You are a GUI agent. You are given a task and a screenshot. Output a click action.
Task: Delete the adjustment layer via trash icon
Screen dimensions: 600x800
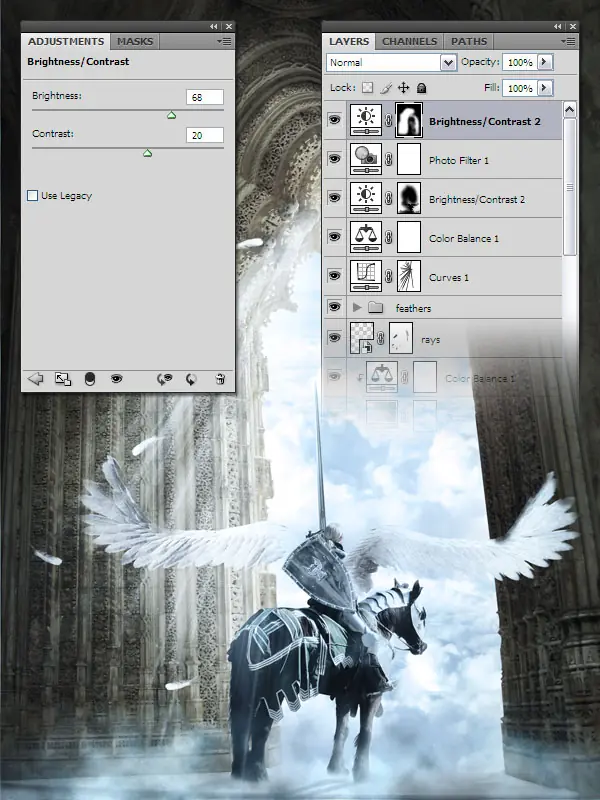[x=220, y=379]
